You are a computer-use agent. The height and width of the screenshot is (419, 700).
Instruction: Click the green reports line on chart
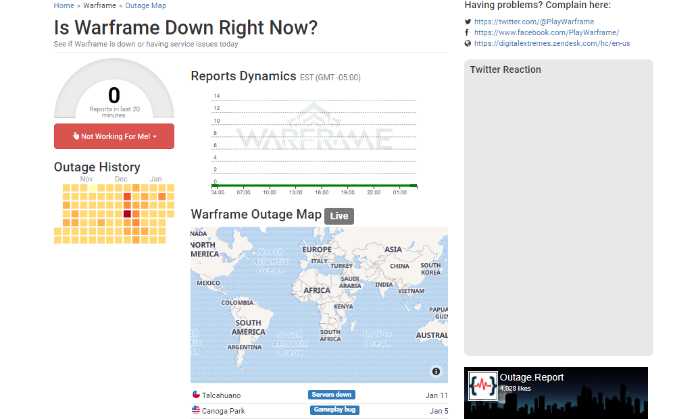coord(314,186)
